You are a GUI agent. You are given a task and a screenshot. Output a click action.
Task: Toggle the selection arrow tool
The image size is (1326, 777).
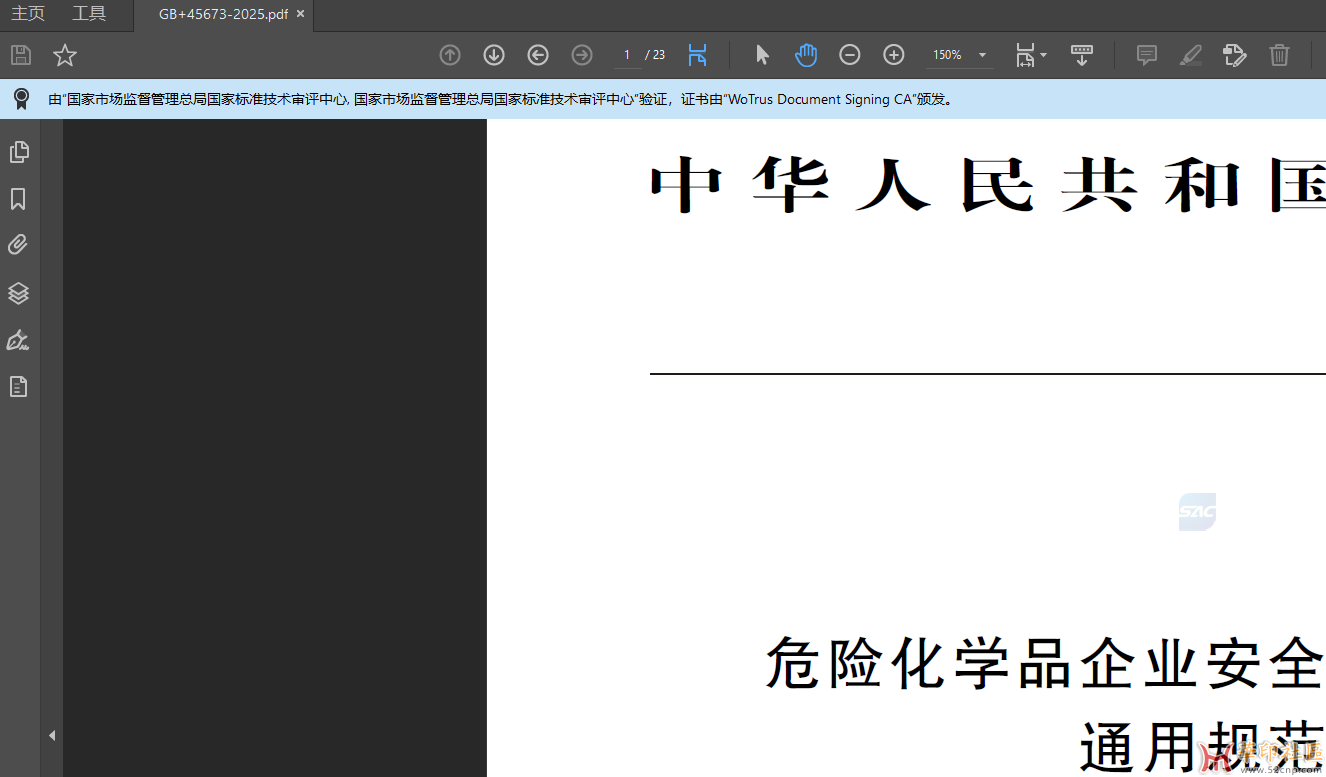(x=762, y=55)
